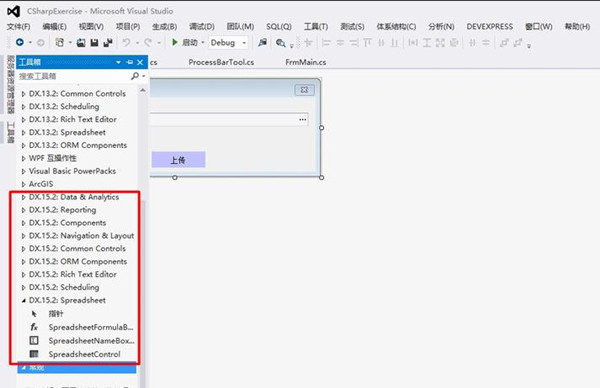Click the Visual Studio logo icon
Screen dimensions: 600x388
click(x=13, y=11)
